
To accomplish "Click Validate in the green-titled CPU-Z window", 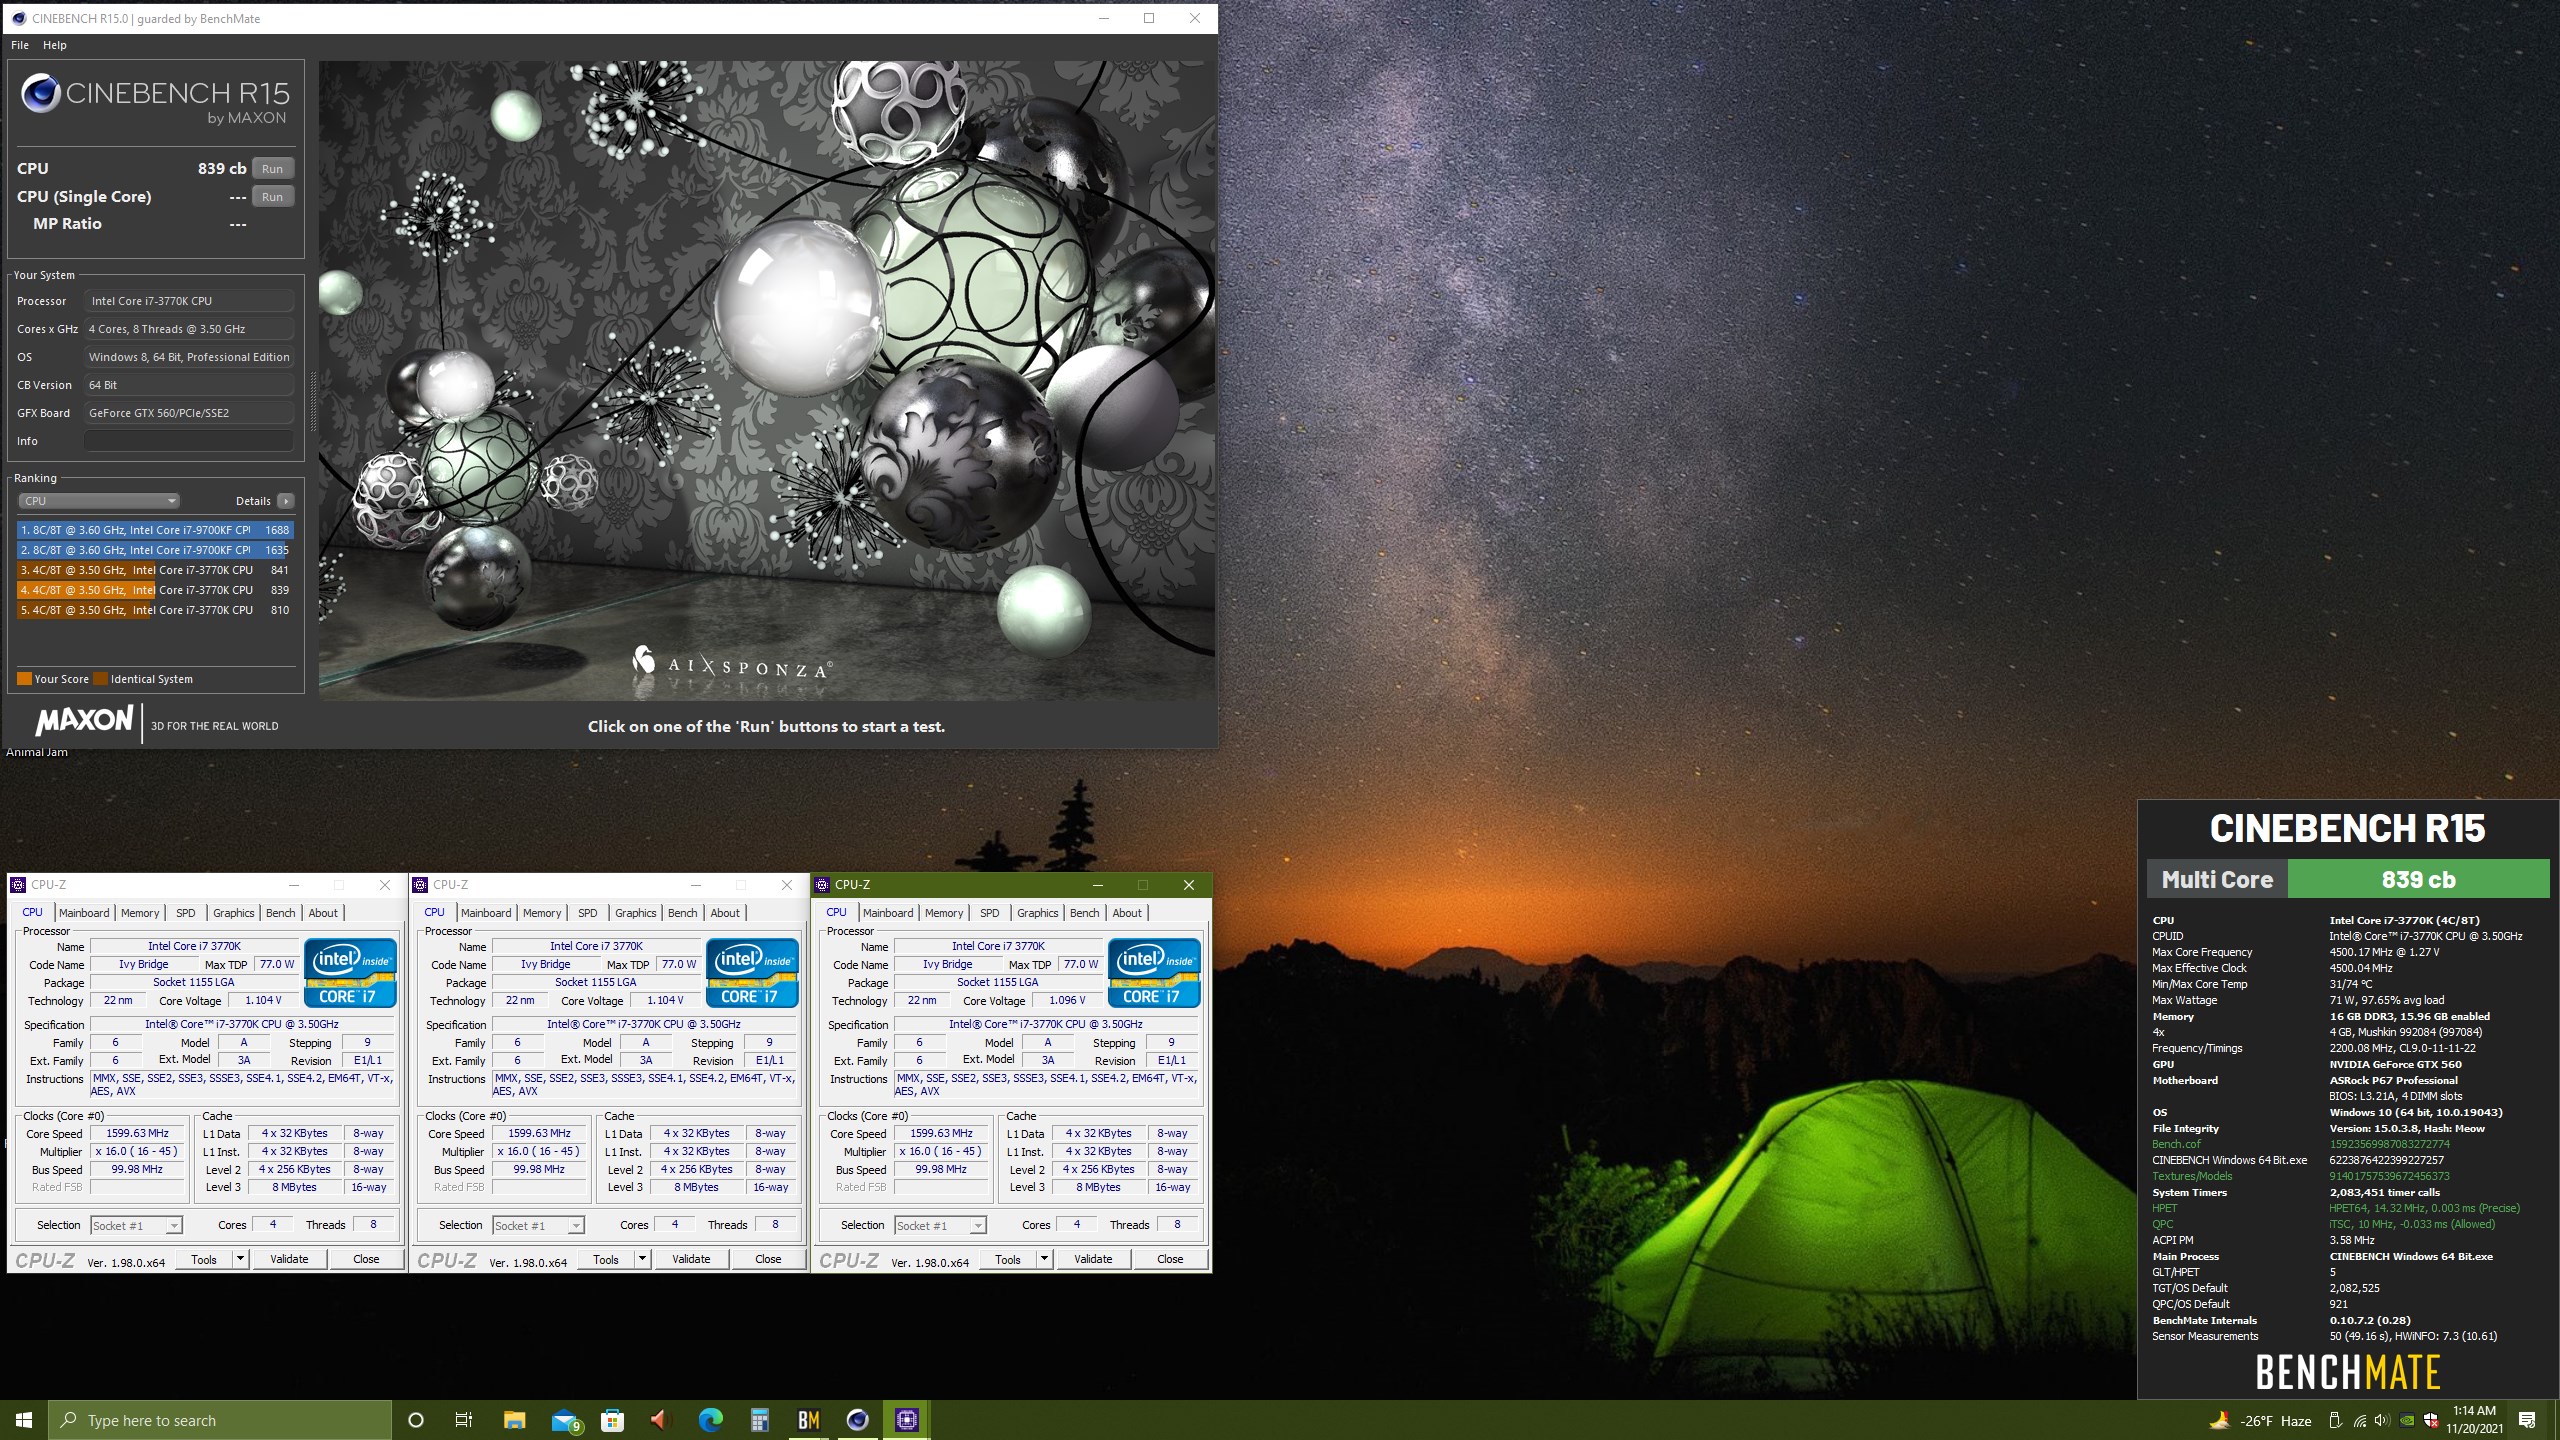I will tap(1093, 1259).
